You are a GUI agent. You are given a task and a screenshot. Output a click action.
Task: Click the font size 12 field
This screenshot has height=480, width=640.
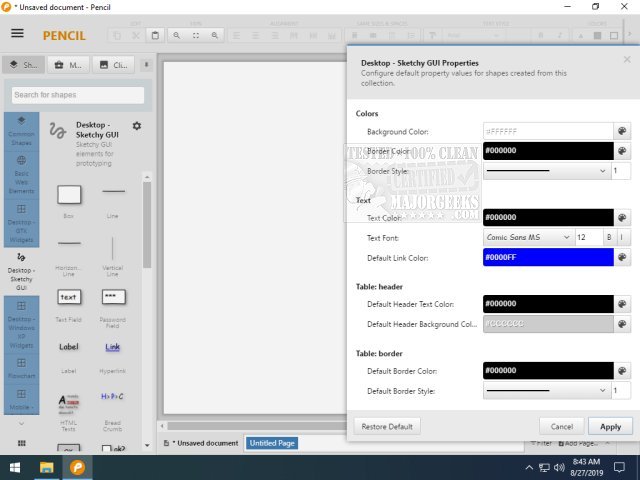tap(589, 237)
